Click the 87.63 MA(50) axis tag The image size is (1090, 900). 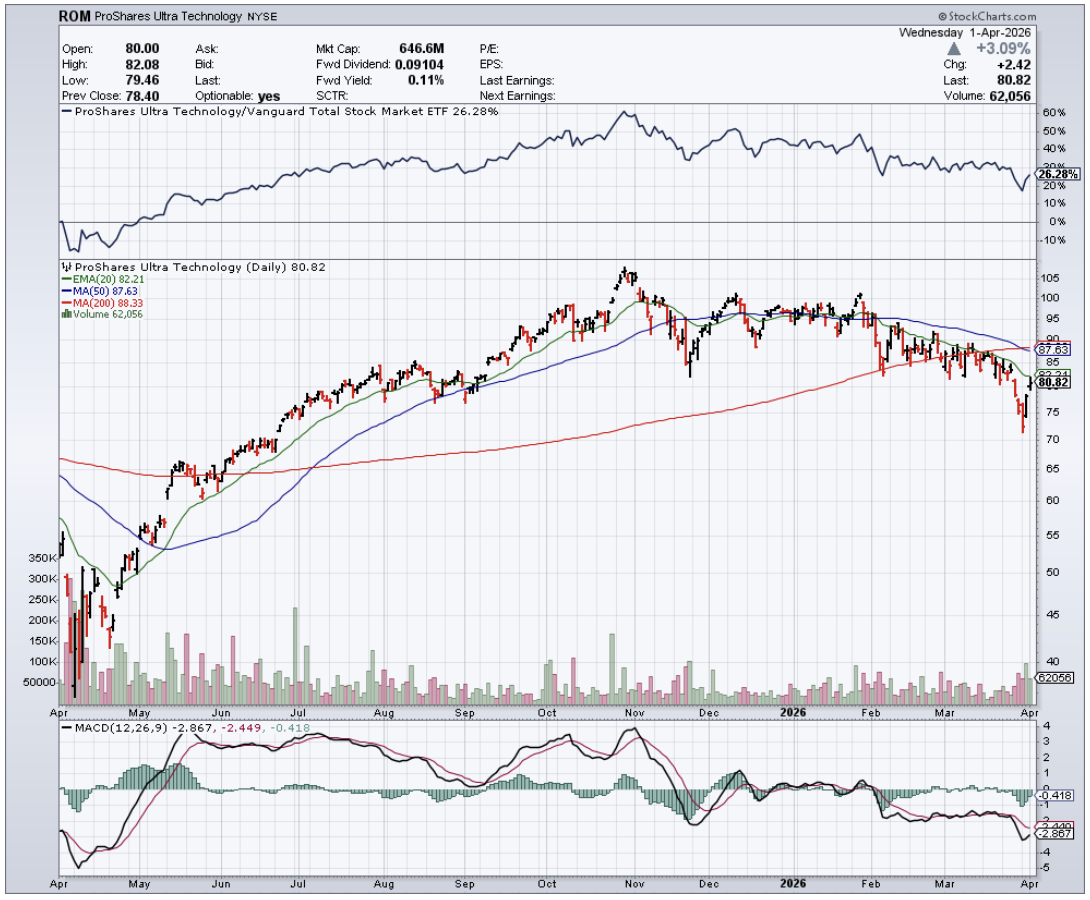click(1054, 350)
